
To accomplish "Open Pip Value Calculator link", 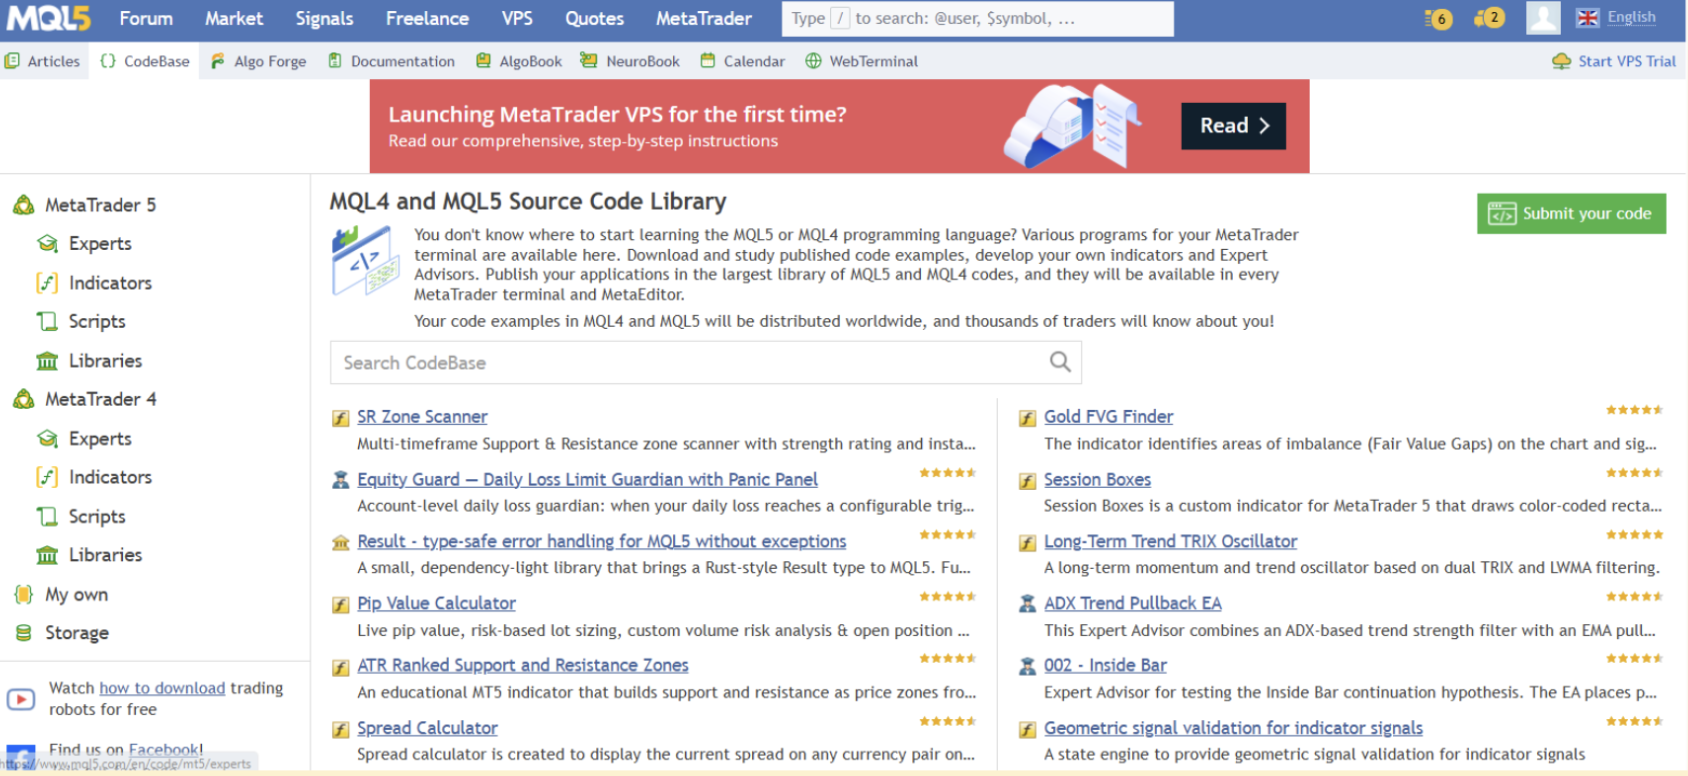I will click(x=436, y=604).
